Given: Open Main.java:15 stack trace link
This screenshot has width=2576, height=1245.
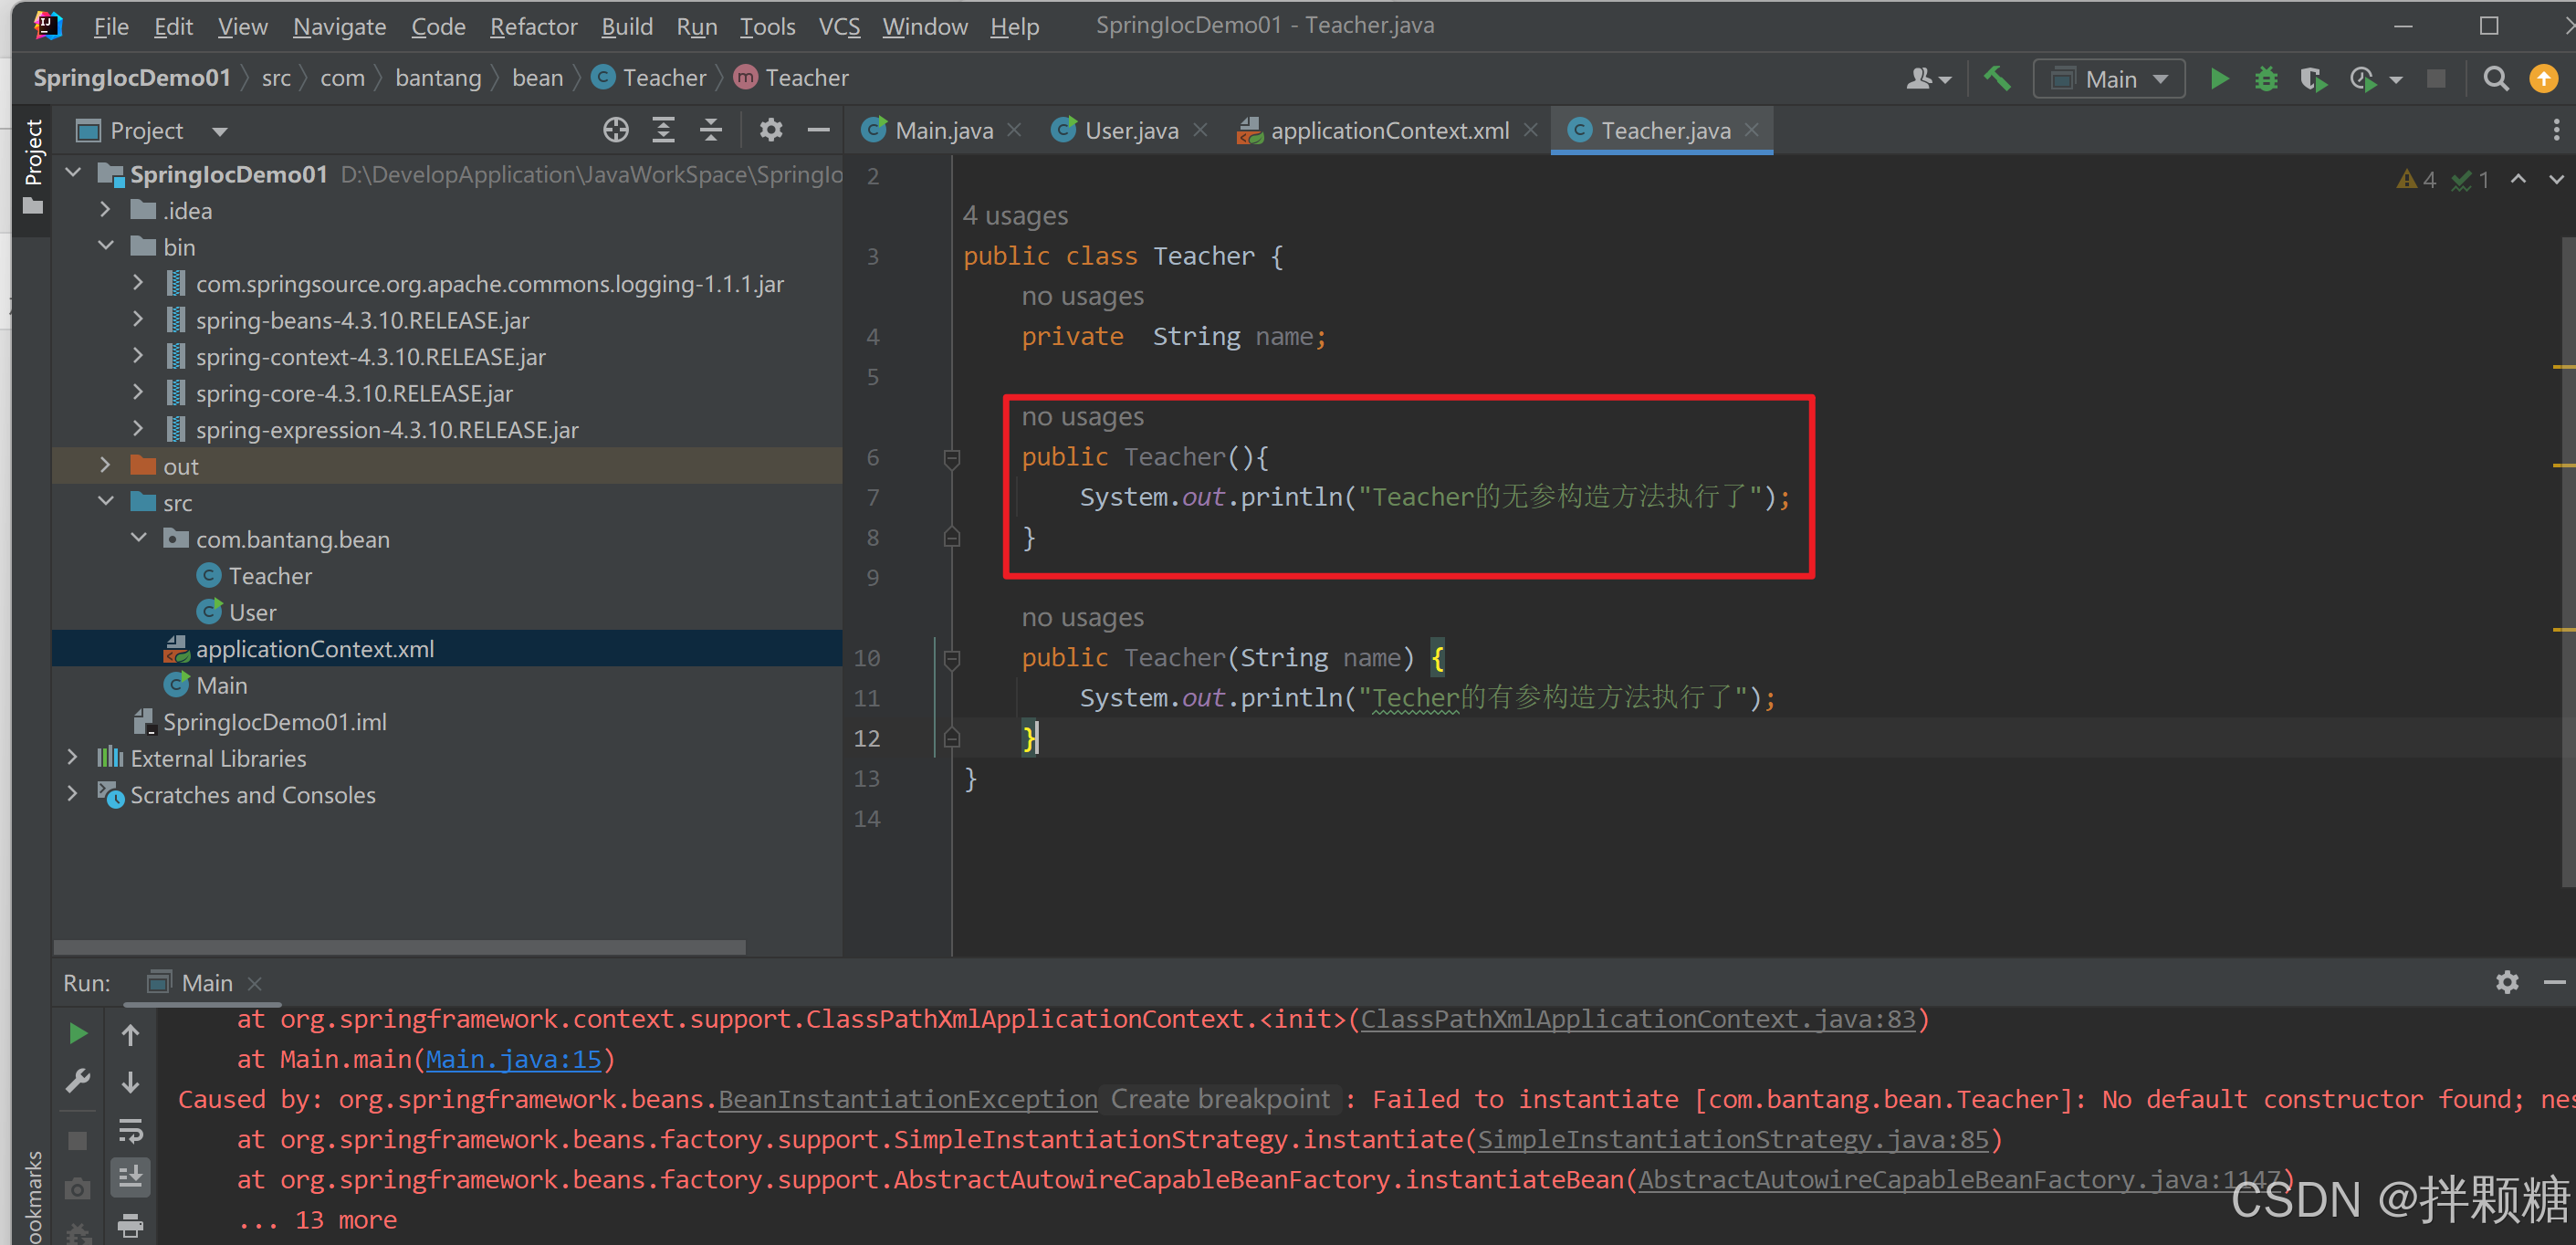Looking at the screenshot, I should click(513, 1059).
